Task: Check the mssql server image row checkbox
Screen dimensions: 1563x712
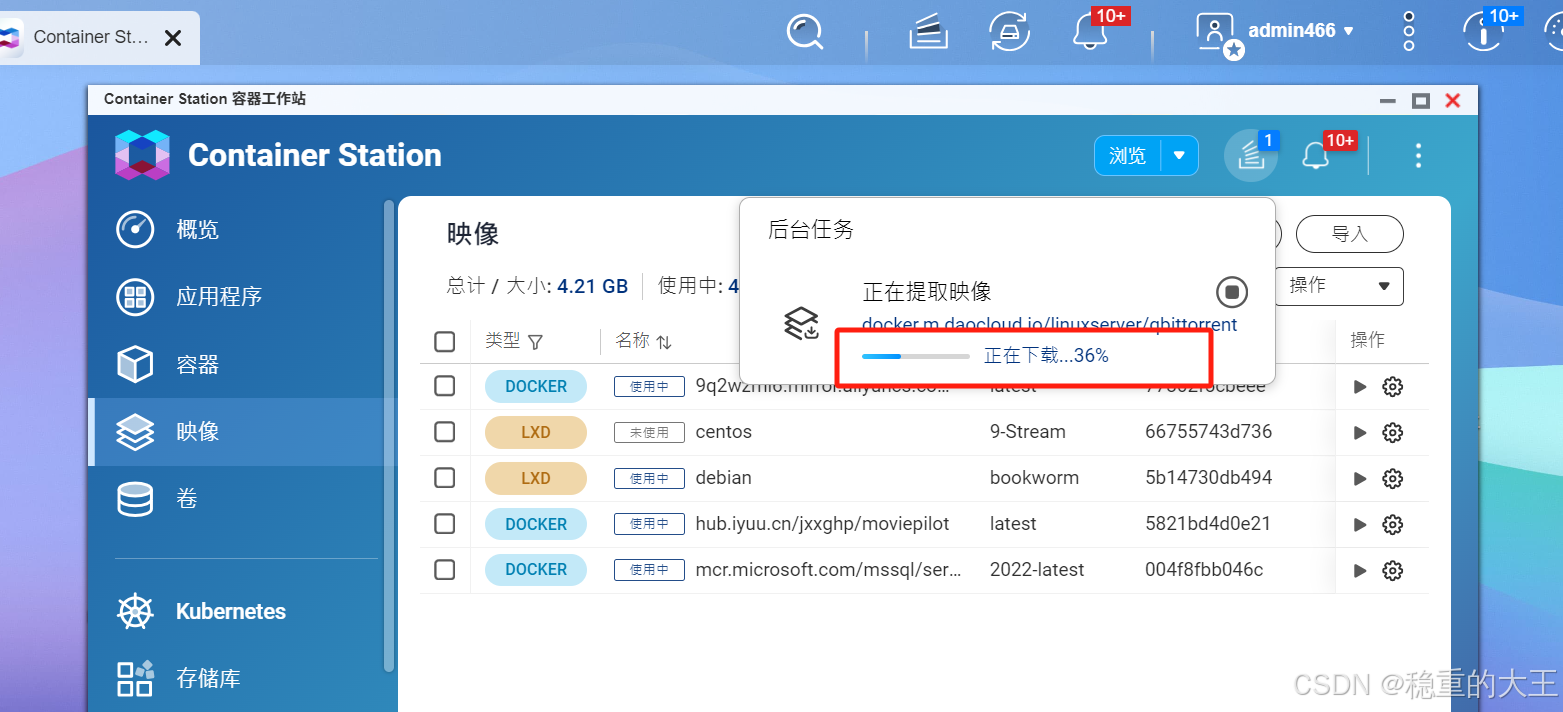Action: 445,570
